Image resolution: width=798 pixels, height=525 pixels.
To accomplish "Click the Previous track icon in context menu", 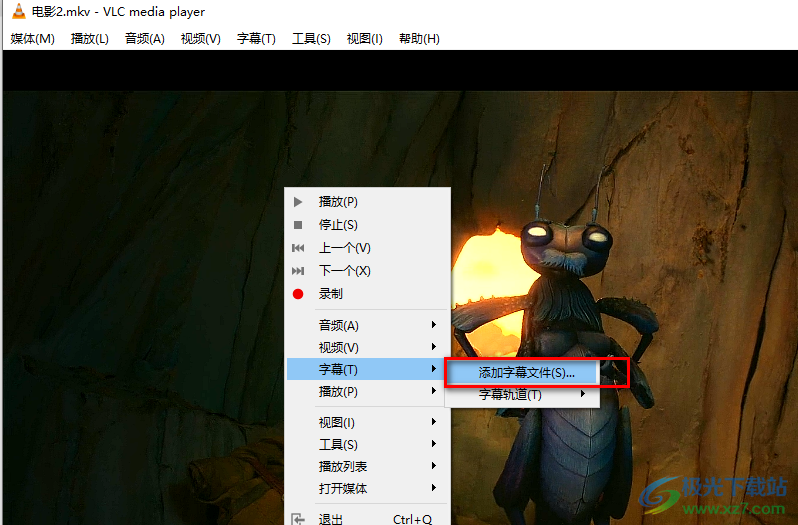I will (x=298, y=248).
